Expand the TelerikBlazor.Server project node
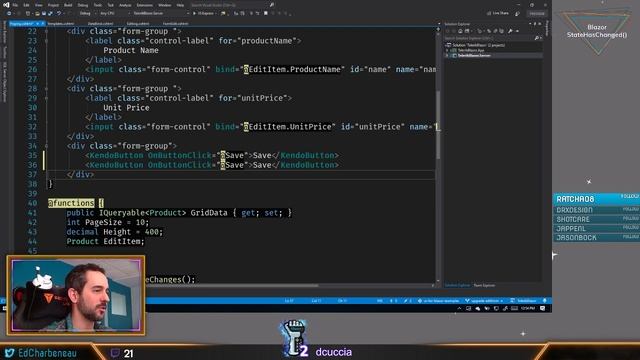This screenshot has width=640, height=360. pos(447,55)
